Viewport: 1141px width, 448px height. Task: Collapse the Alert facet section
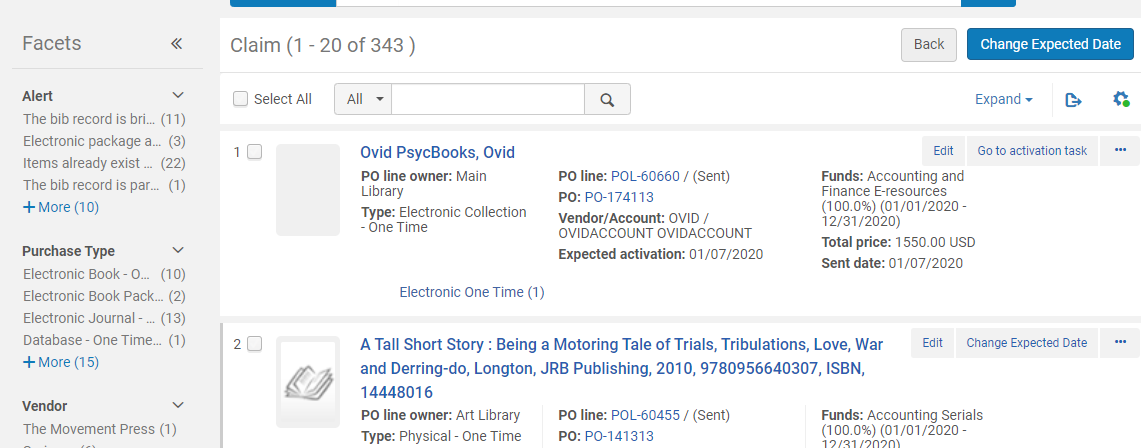coord(178,96)
